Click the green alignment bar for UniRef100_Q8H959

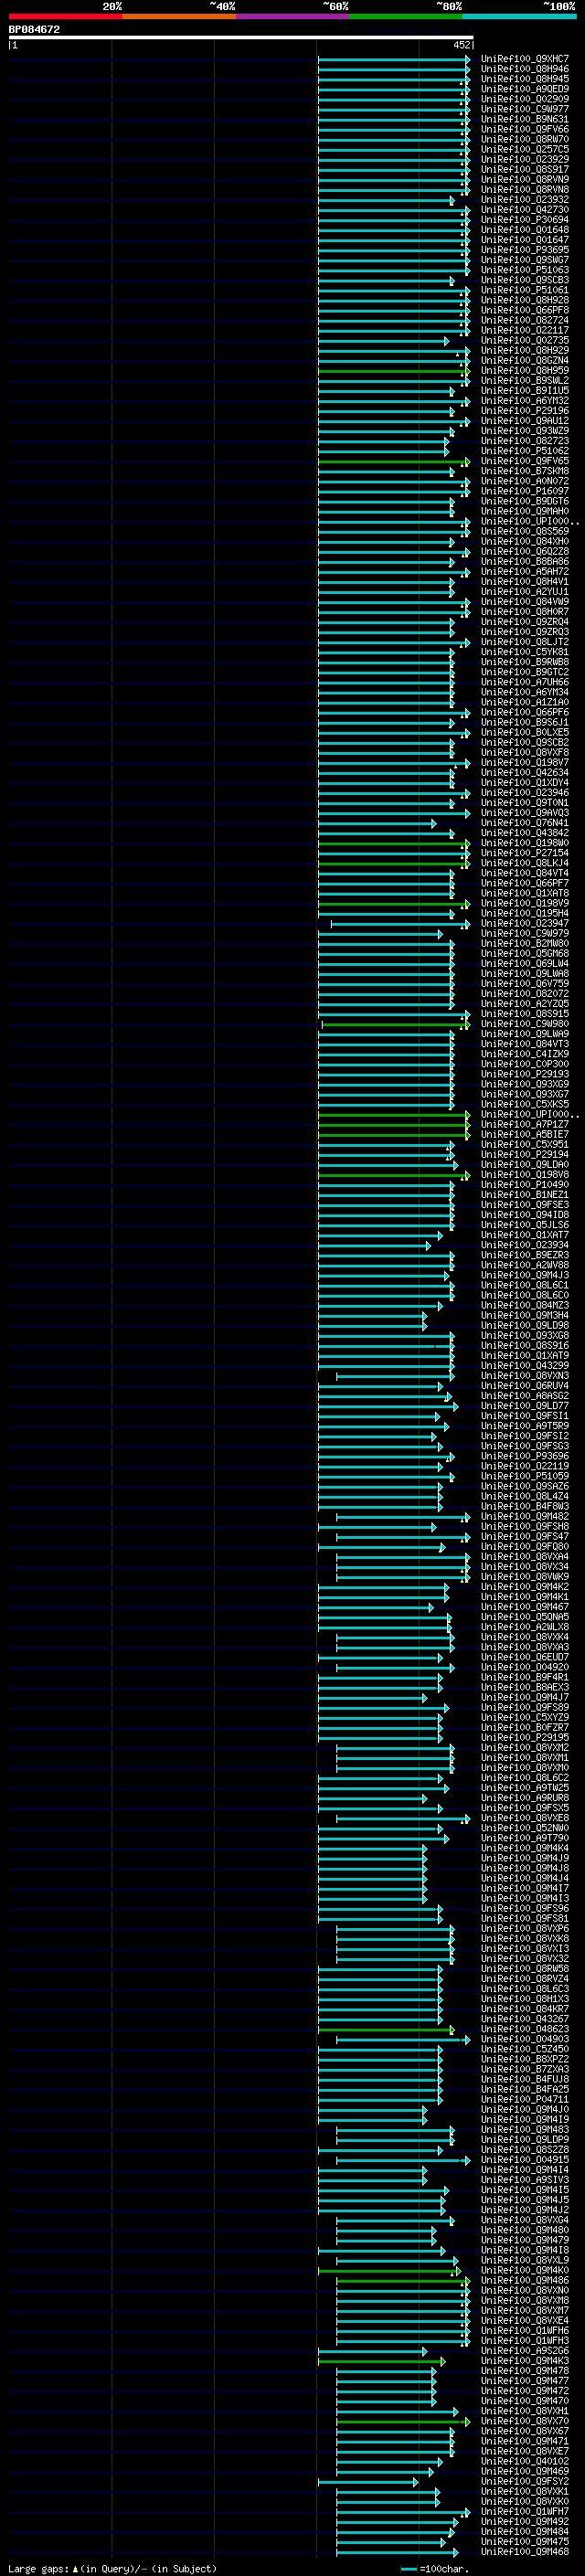tap(393, 371)
